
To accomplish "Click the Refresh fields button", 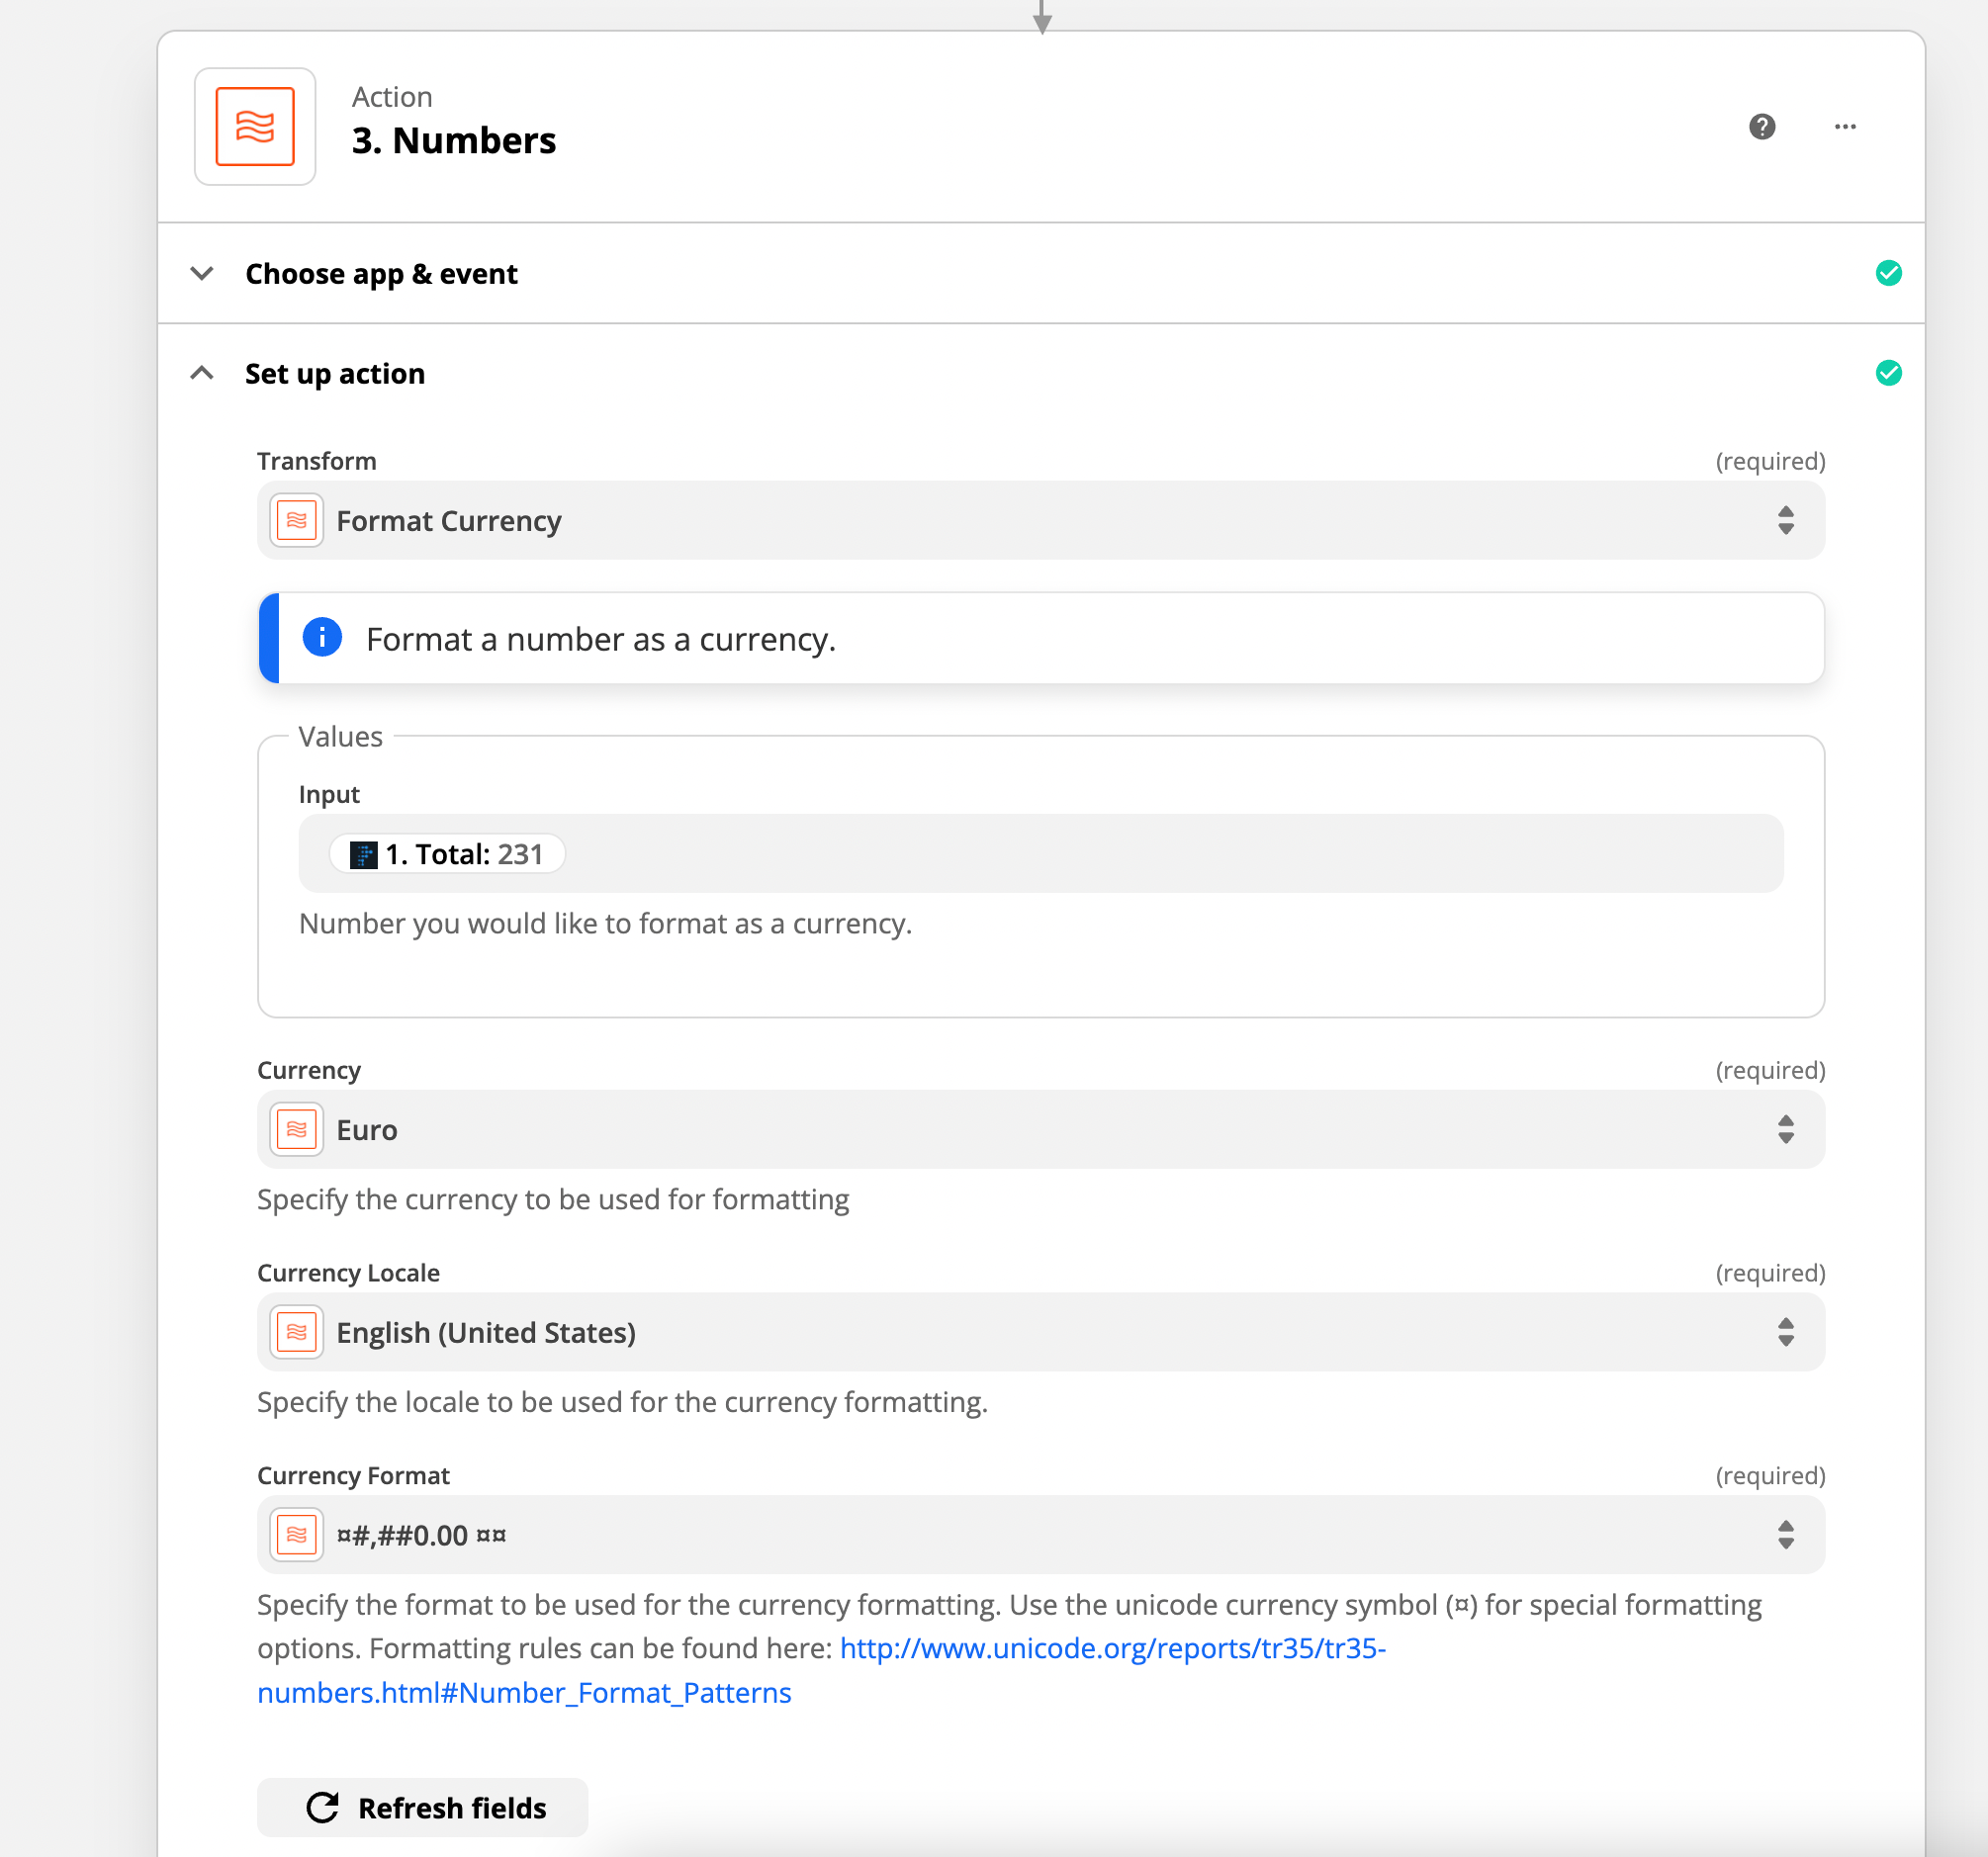I will pos(422,1807).
